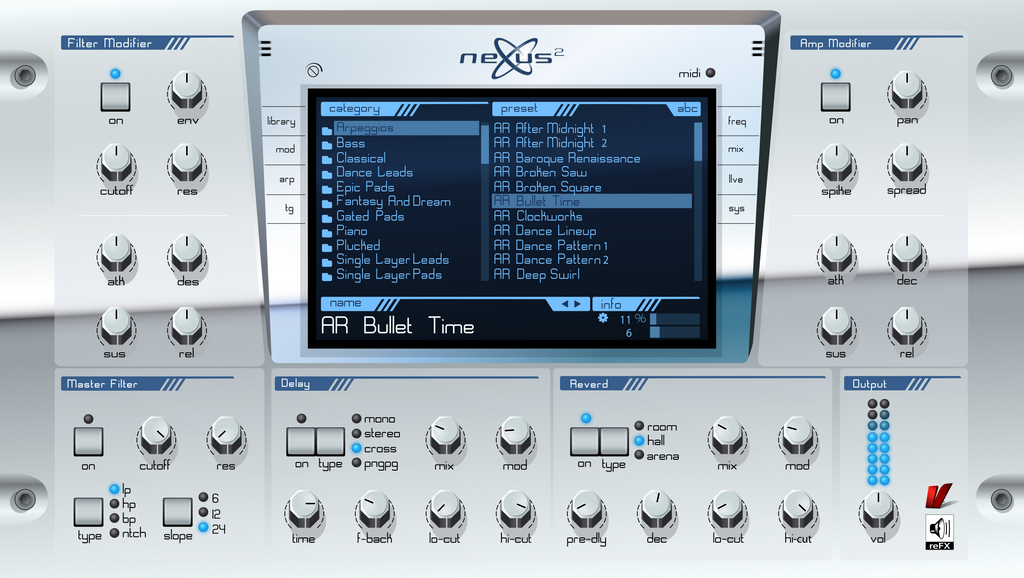Click the right arrow to load next preset
1024x578 pixels.
pyautogui.click(x=578, y=303)
